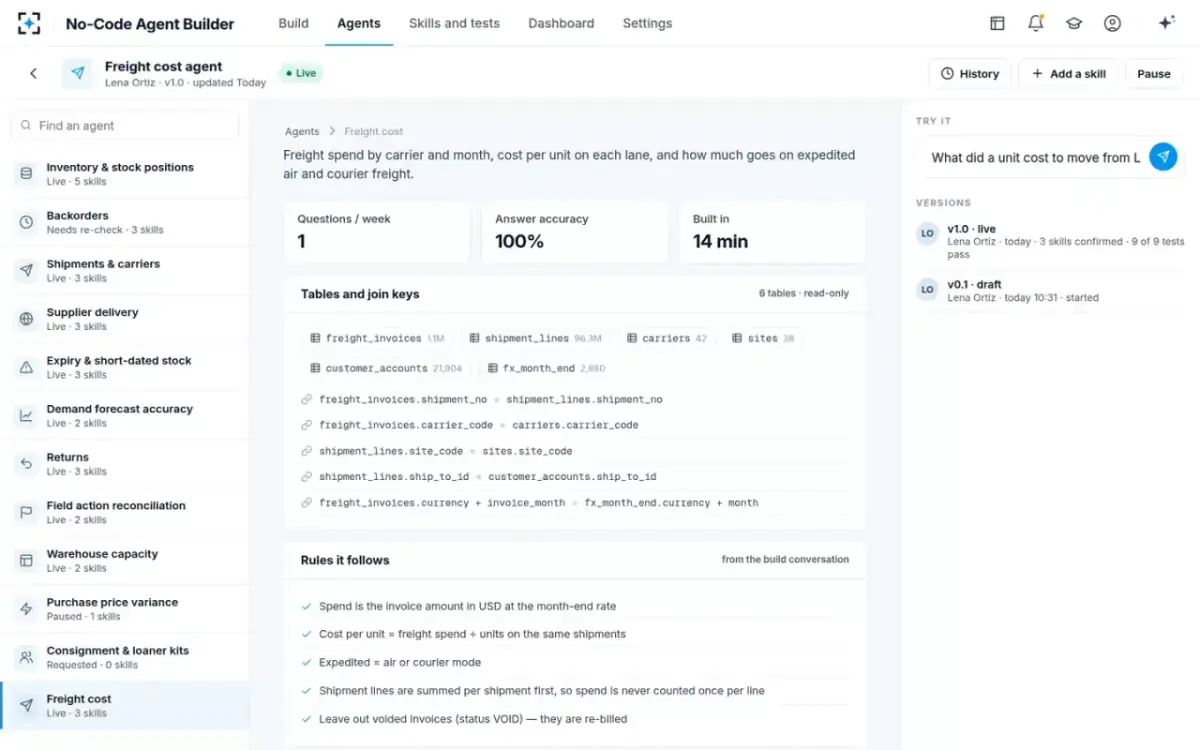Click the Inventory & stock positions database icon
This screenshot has width=1200, height=750.
point(26,174)
